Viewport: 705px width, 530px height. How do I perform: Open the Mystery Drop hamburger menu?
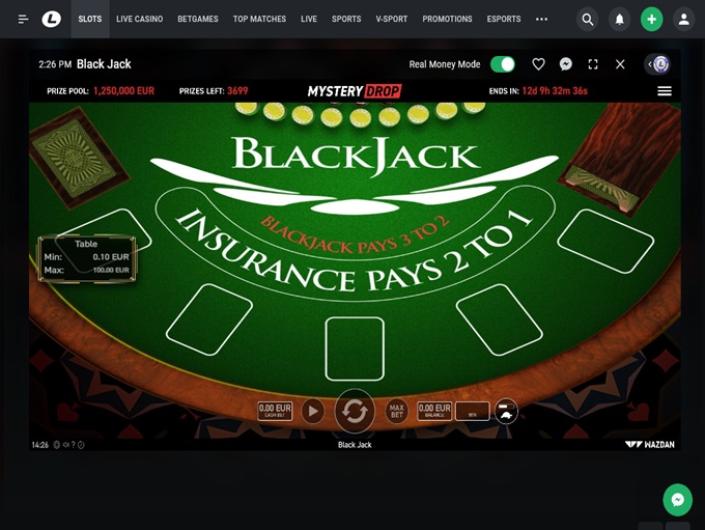click(x=664, y=91)
